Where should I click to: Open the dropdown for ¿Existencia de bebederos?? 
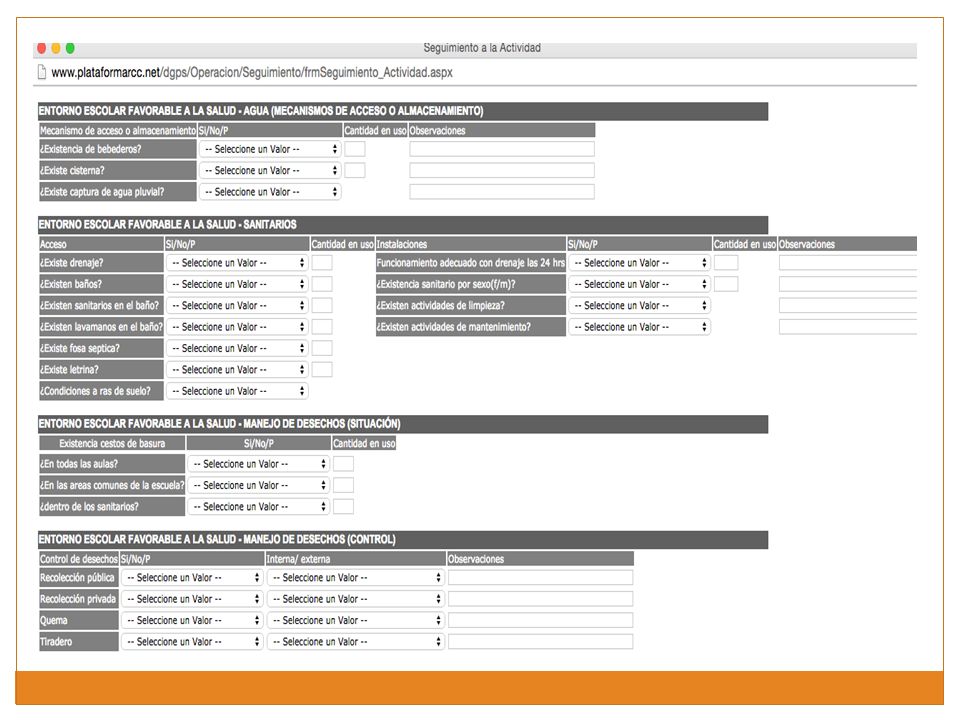tap(270, 149)
